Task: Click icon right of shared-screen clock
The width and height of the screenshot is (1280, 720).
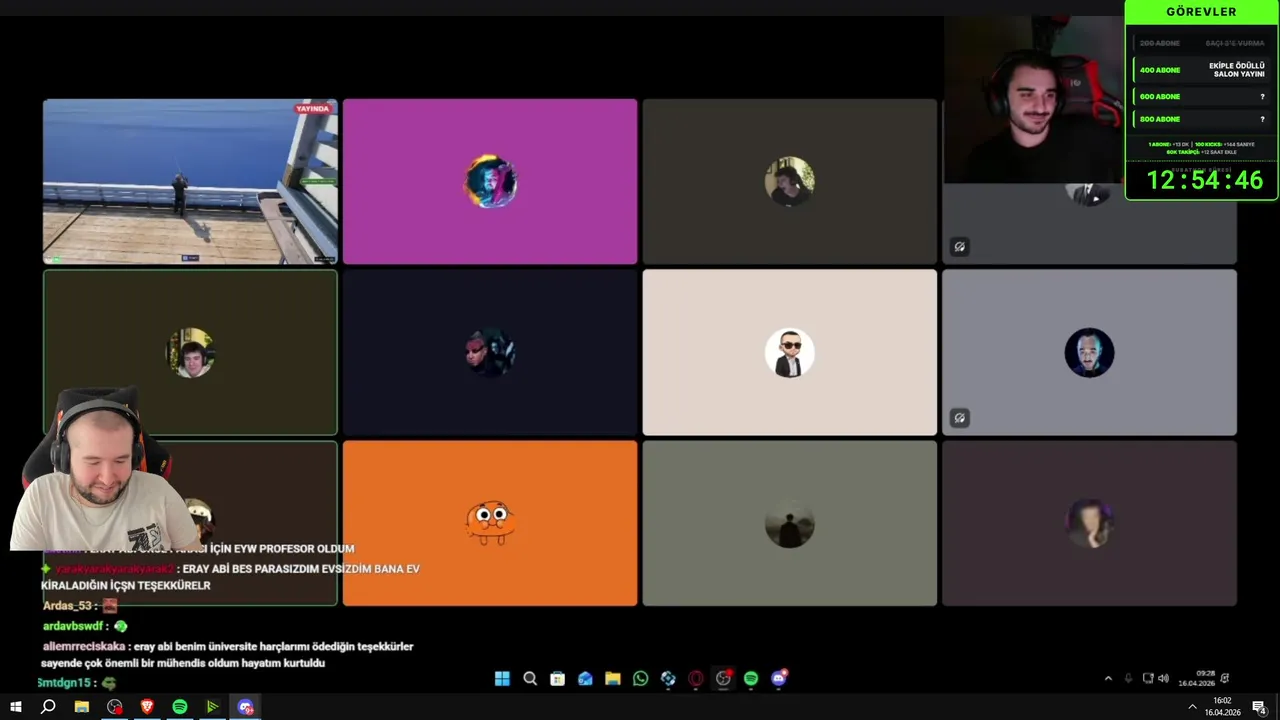Action: [x=1225, y=678]
